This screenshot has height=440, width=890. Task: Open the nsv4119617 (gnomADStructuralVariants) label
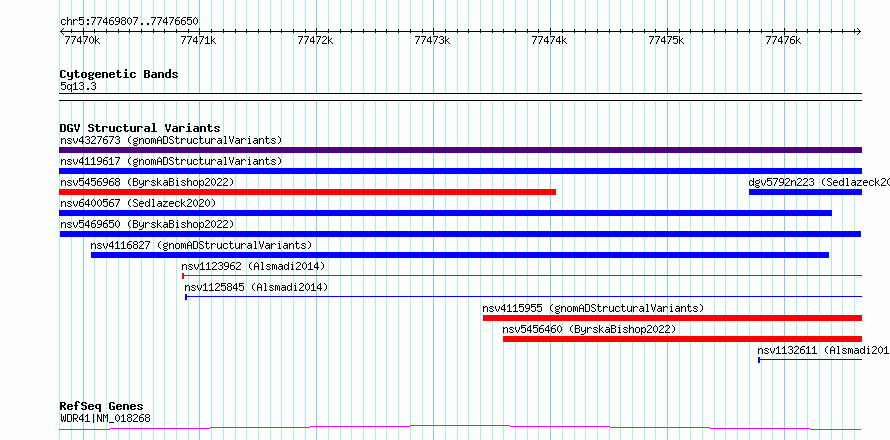[x=171, y=161]
